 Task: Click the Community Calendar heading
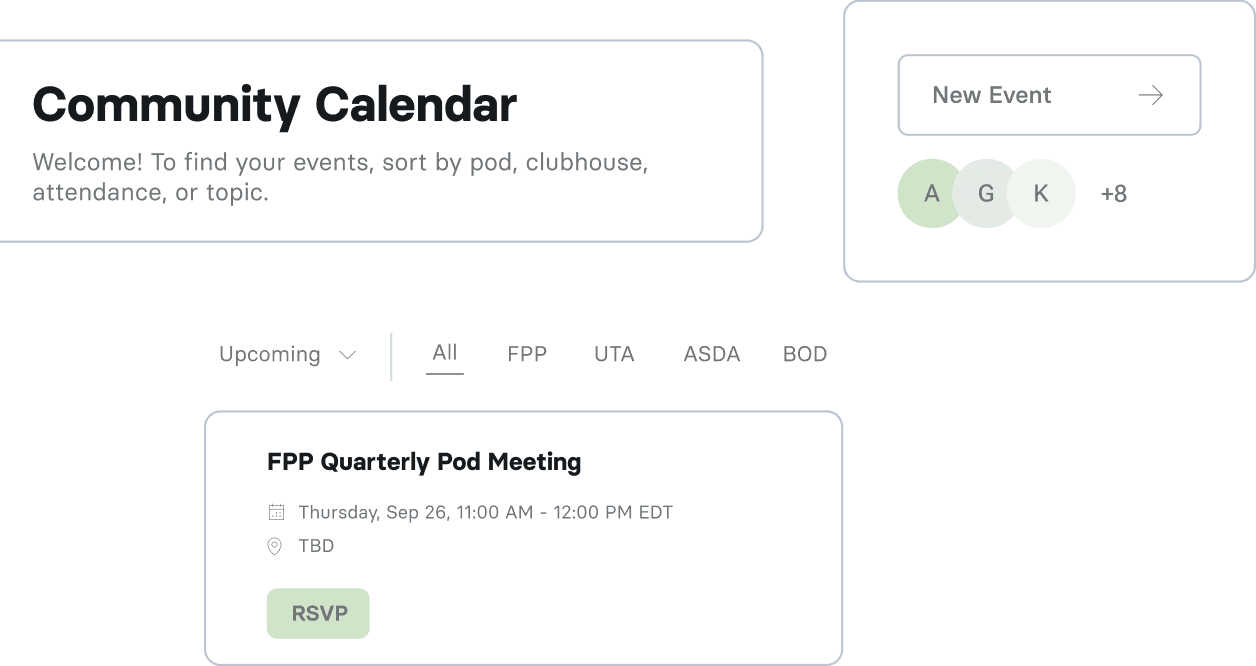tap(275, 104)
